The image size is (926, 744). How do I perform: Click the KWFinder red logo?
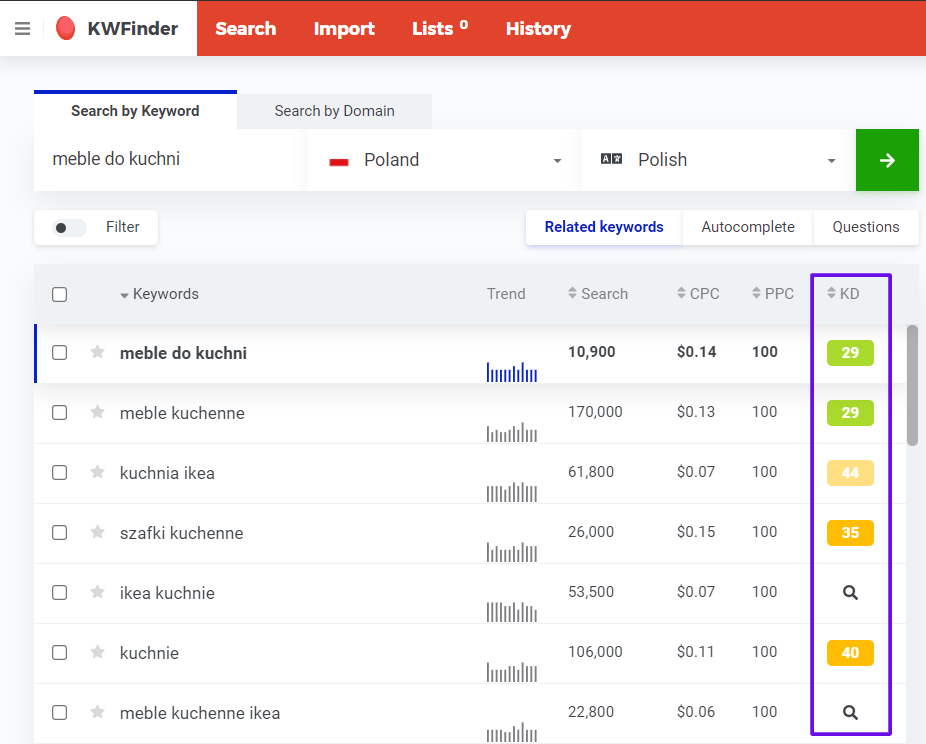[66, 28]
